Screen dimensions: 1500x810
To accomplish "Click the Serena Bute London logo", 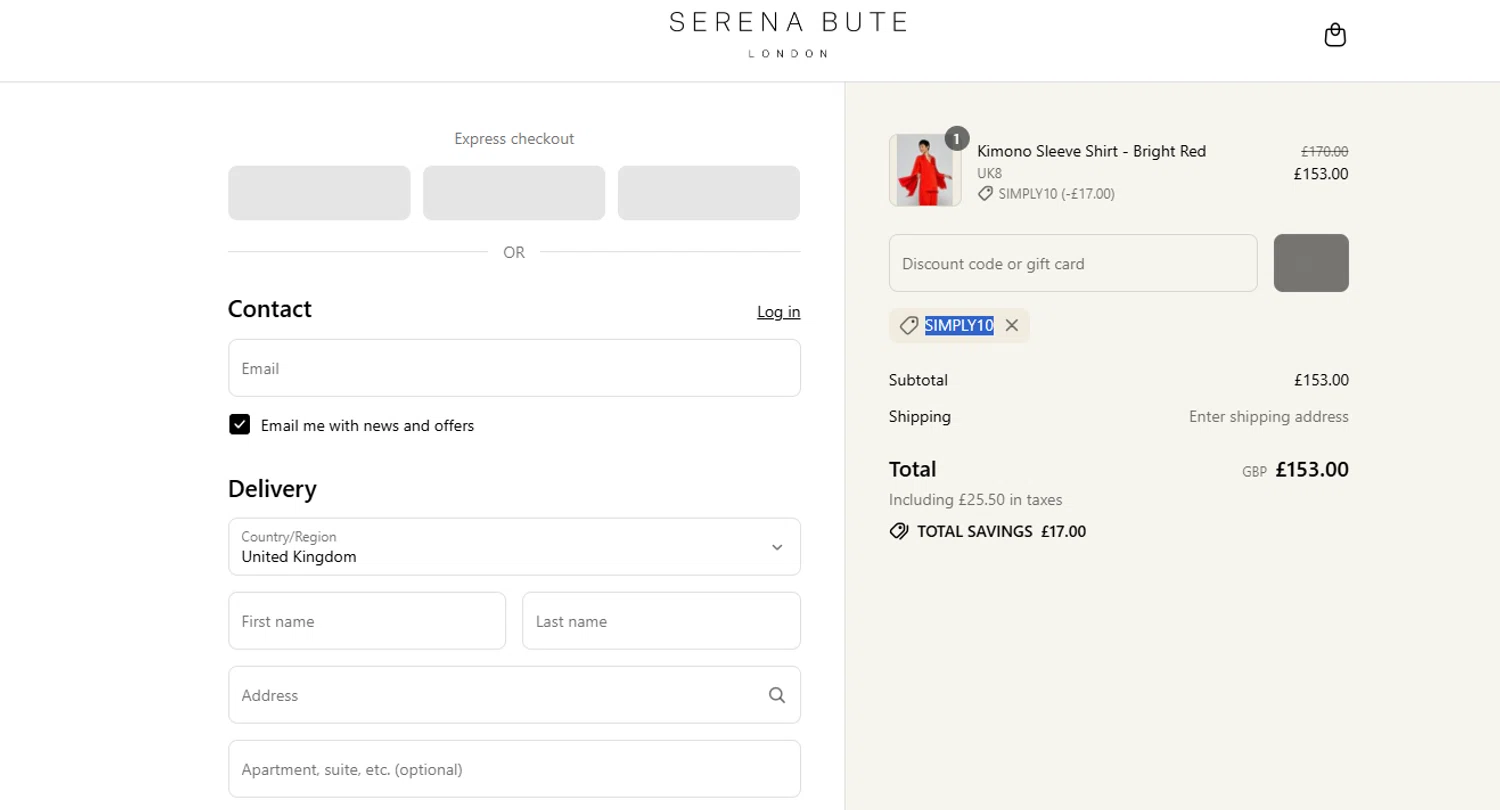I will (788, 34).
